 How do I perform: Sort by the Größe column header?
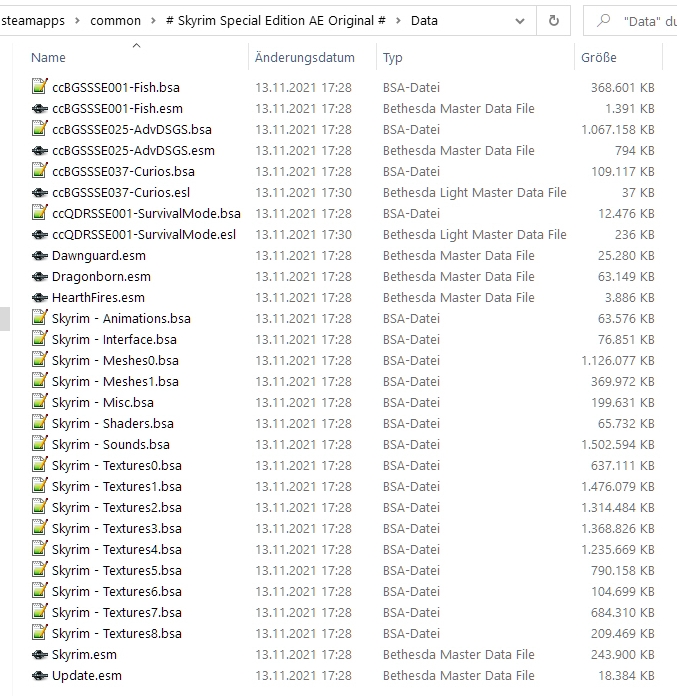point(599,57)
